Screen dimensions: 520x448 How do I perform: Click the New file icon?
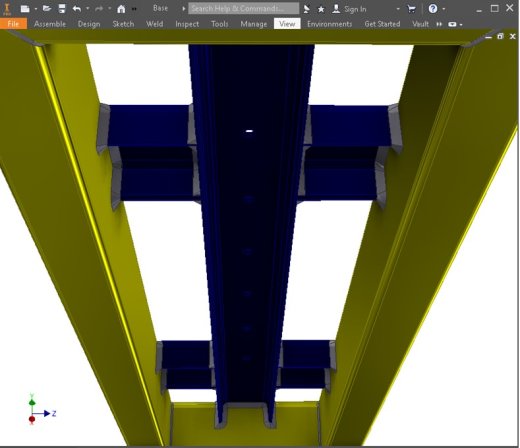(x=25, y=9)
